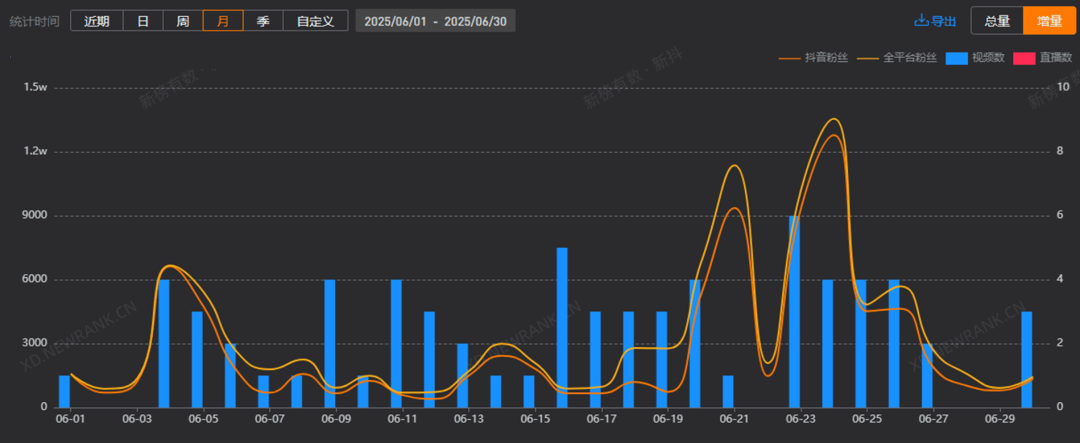Click the blue video bar on 06-16
1080x443 pixels.
click(x=562, y=327)
